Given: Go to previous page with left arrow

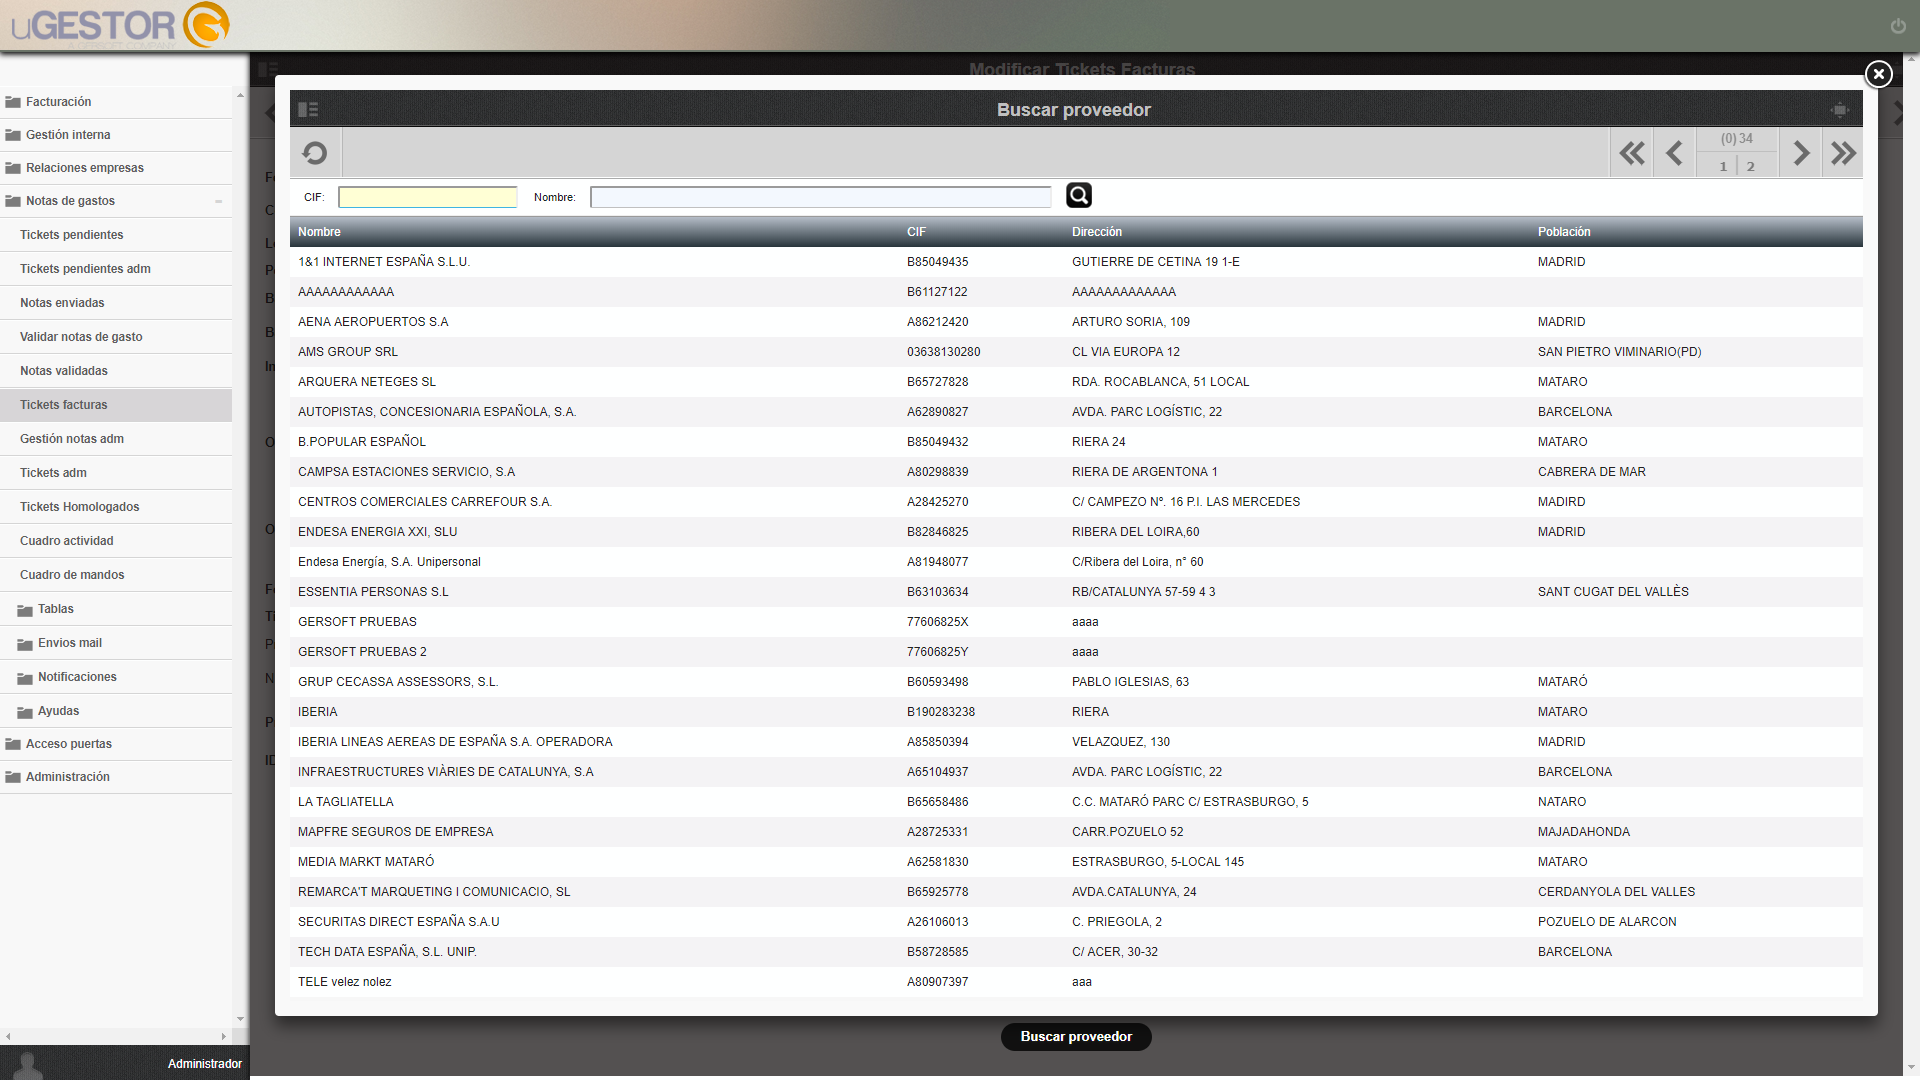Looking at the screenshot, I should tap(1674, 153).
